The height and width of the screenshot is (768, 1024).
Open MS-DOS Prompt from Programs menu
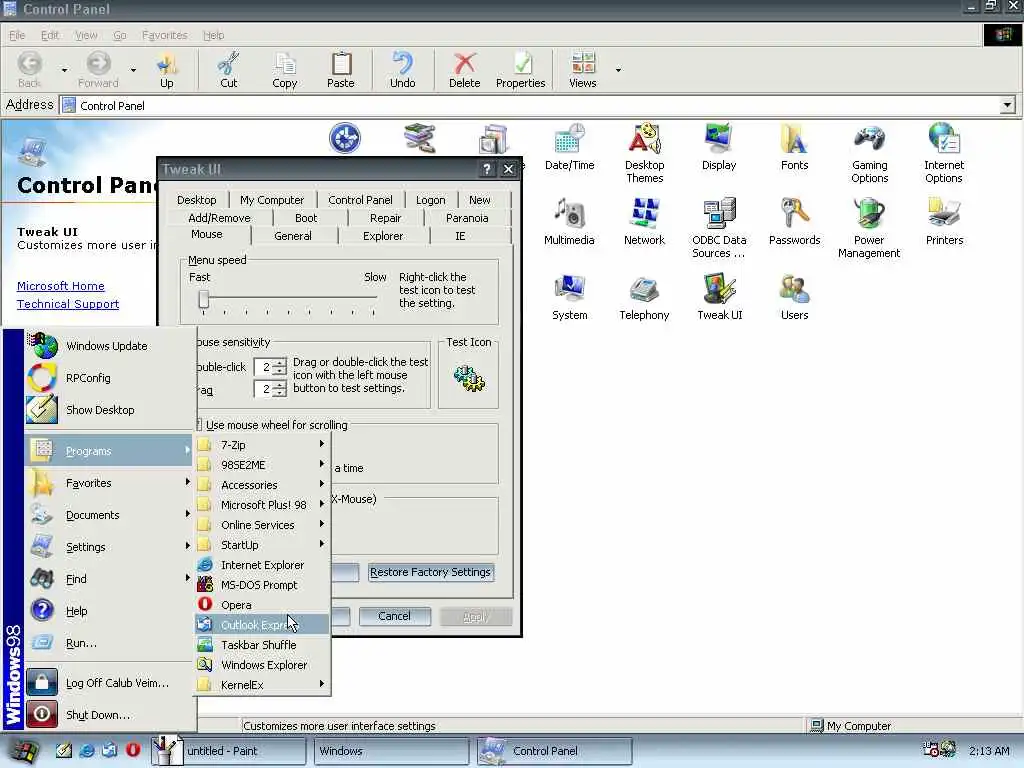pos(262,585)
